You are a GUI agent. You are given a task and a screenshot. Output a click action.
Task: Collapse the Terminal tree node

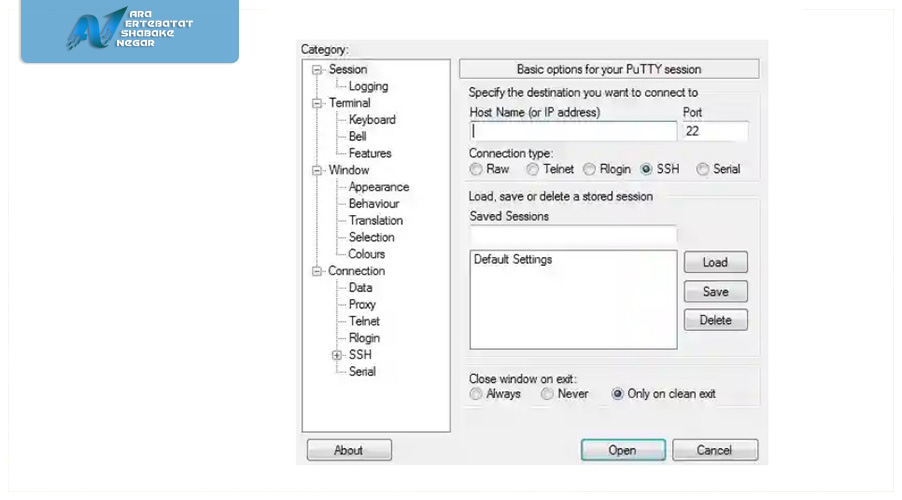(x=316, y=104)
